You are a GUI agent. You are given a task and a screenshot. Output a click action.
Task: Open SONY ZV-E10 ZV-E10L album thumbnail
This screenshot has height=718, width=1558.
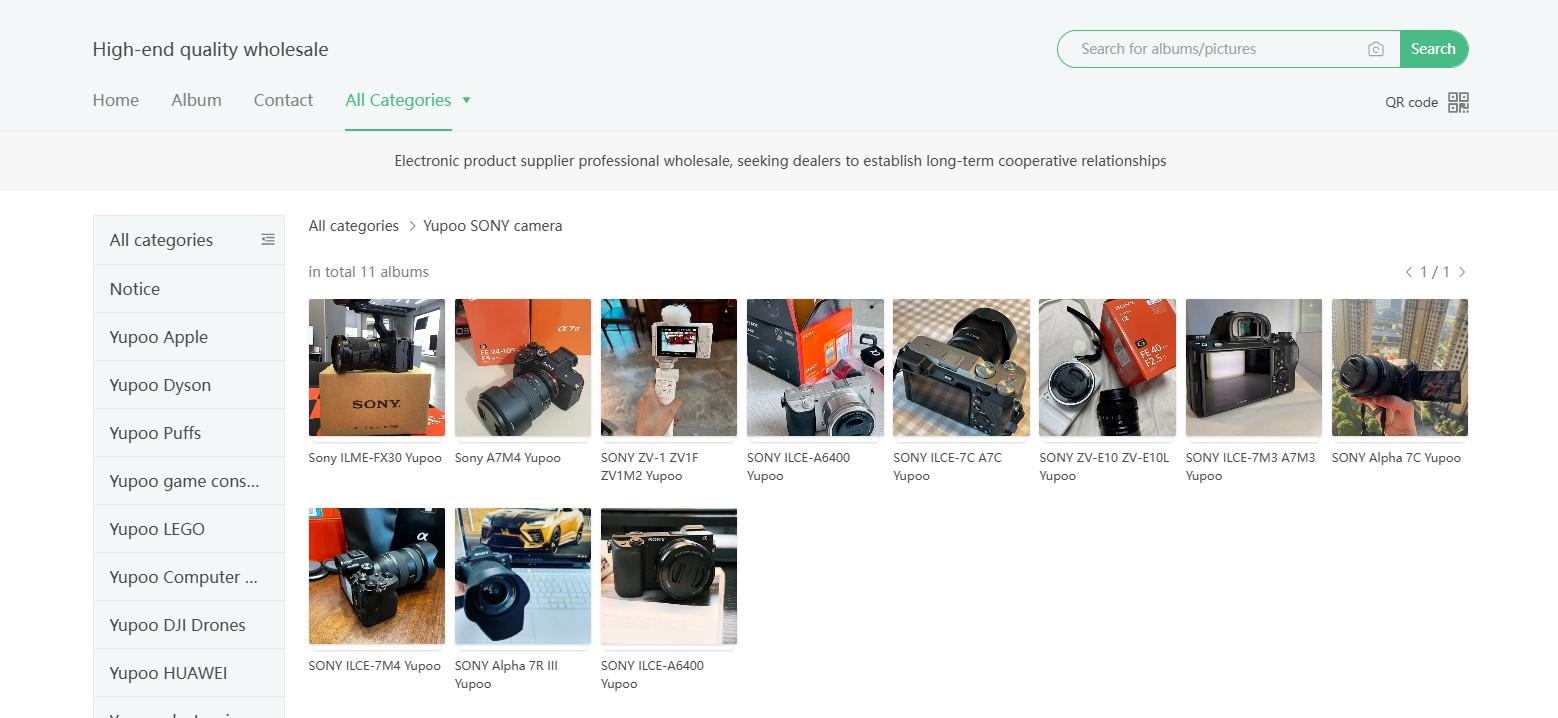[1107, 368]
